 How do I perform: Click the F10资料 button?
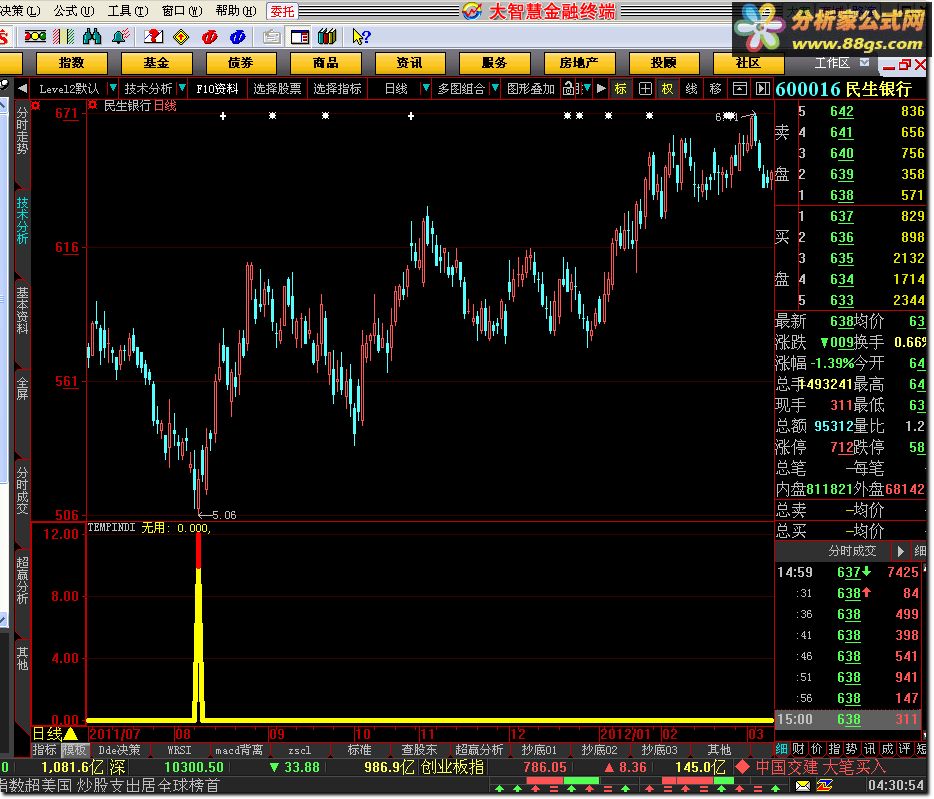pyautogui.click(x=217, y=89)
